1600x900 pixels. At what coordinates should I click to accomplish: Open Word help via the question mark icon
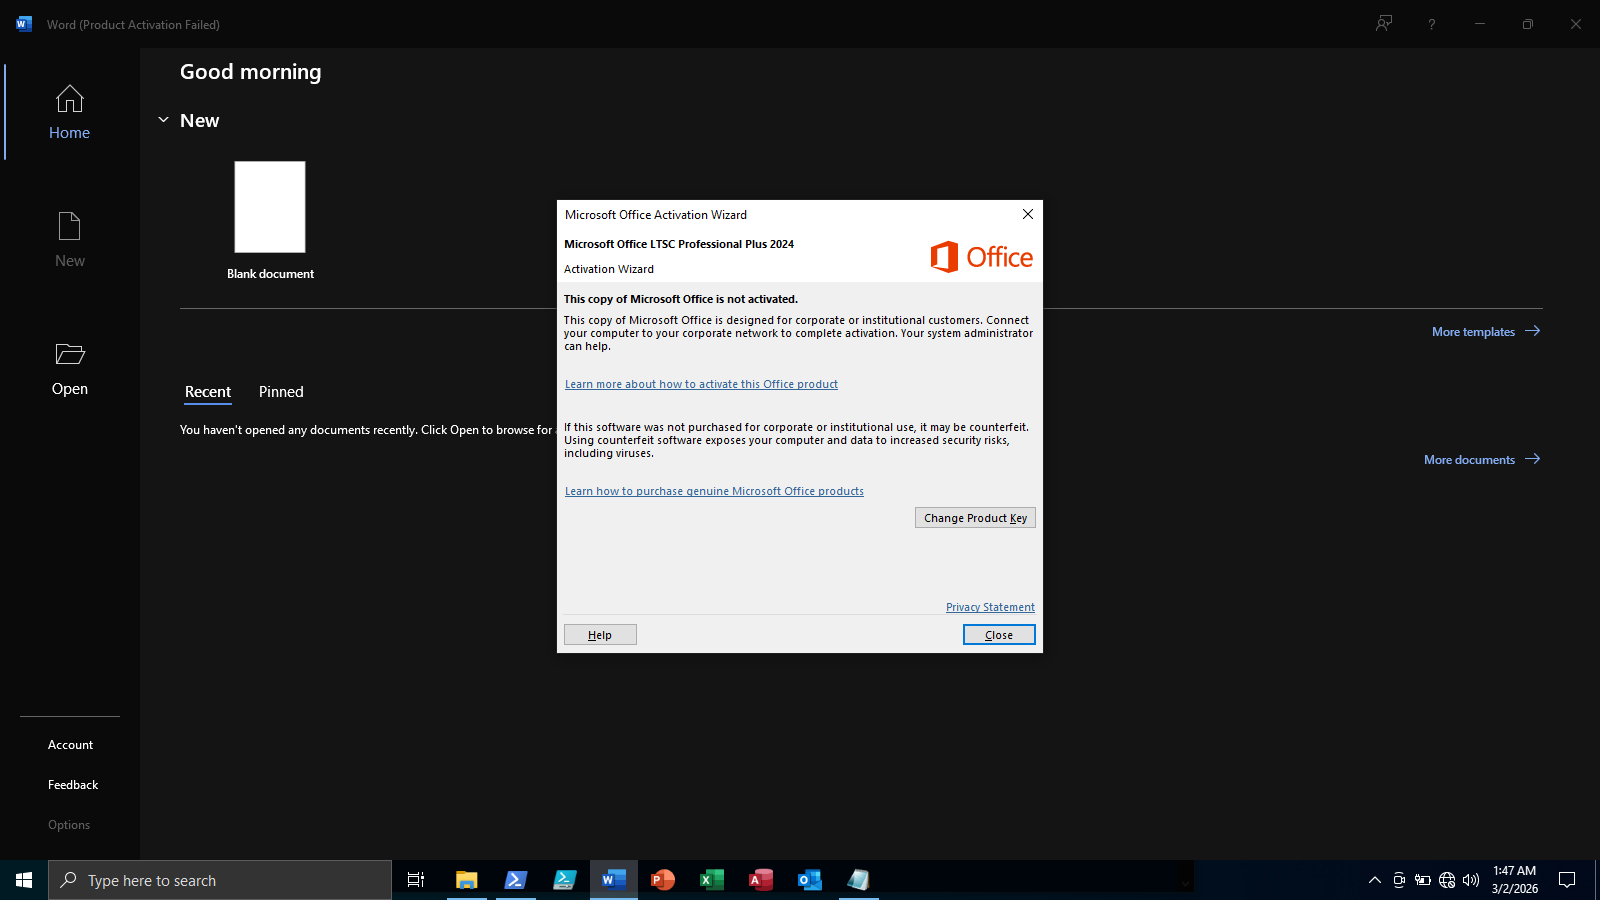pos(1431,23)
